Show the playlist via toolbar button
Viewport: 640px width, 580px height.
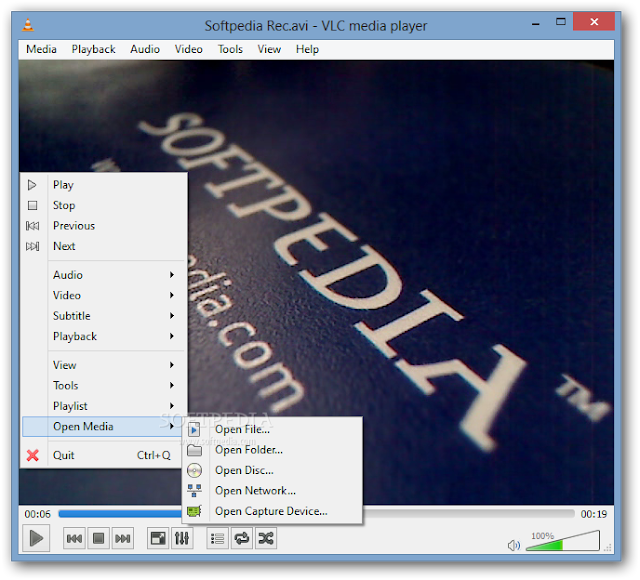(218, 538)
